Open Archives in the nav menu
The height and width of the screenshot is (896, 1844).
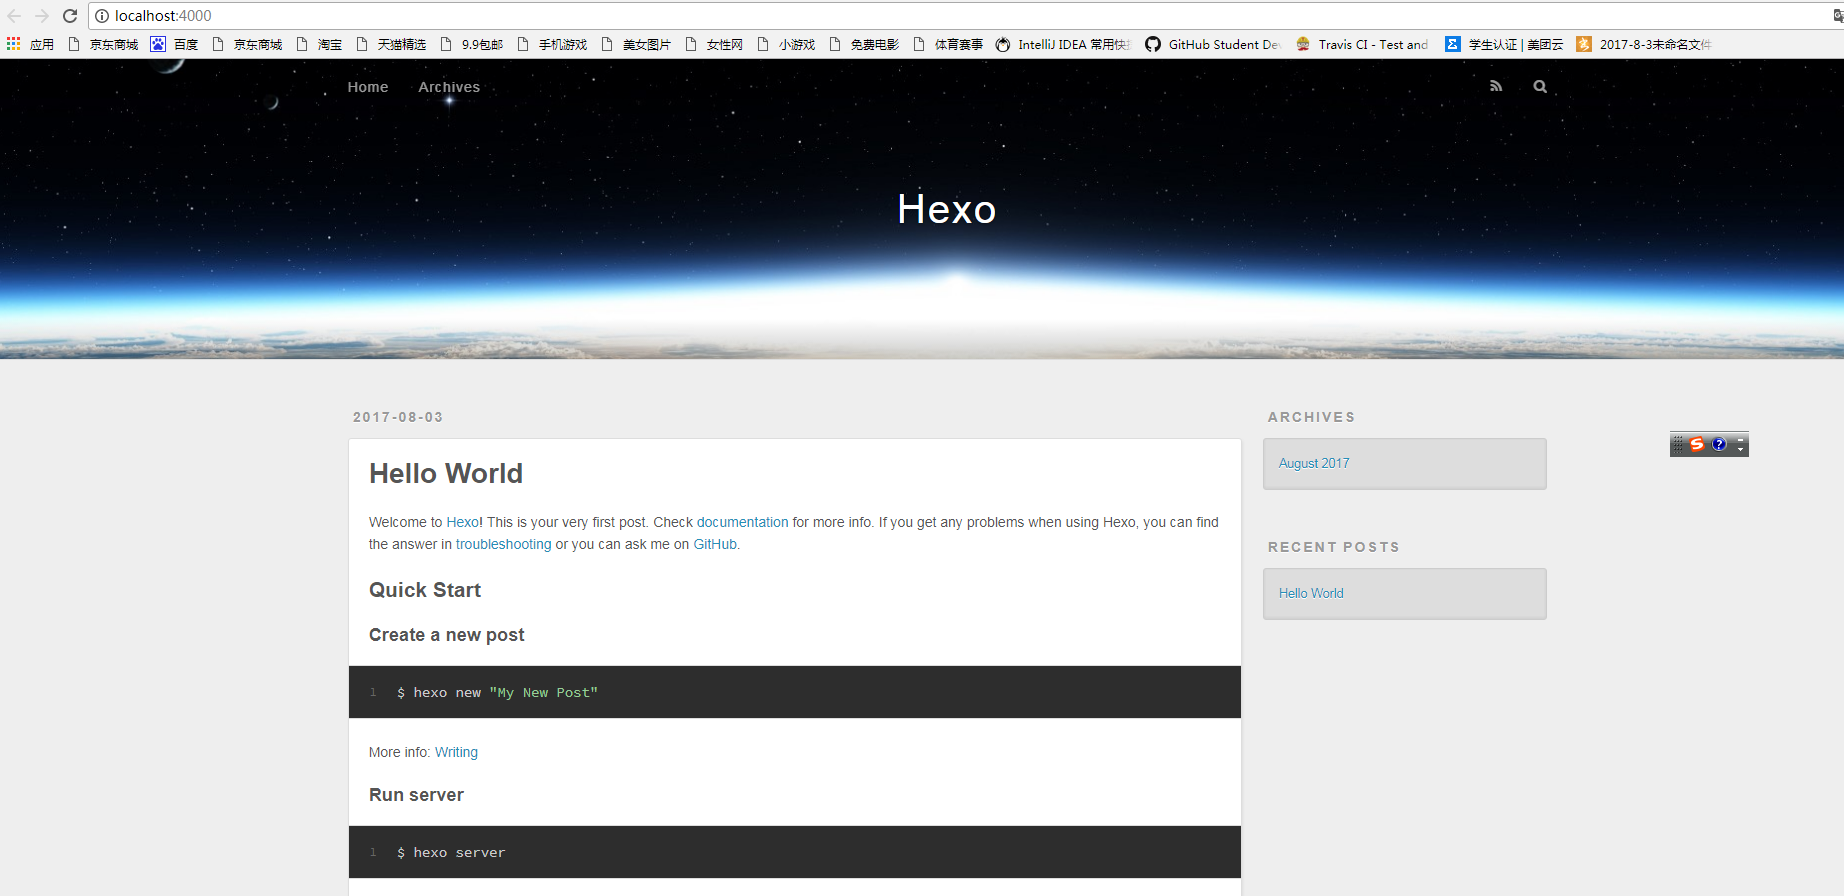pyautogui.click(x=449, y=87)
